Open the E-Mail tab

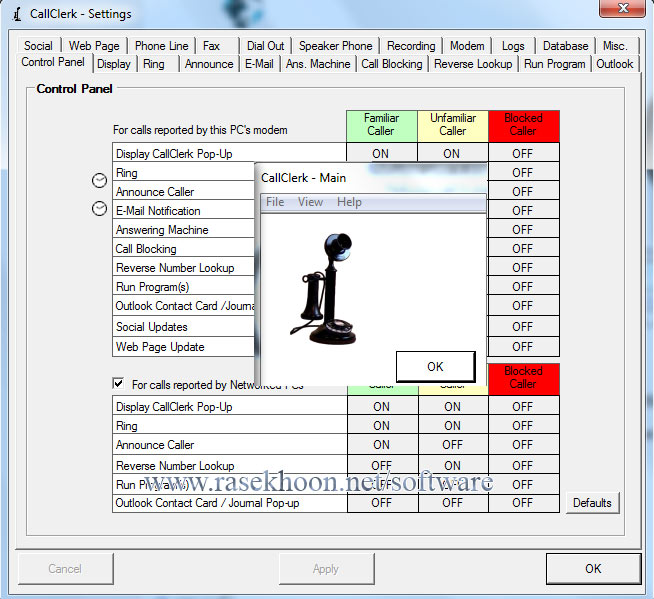[x=259, y=64]
